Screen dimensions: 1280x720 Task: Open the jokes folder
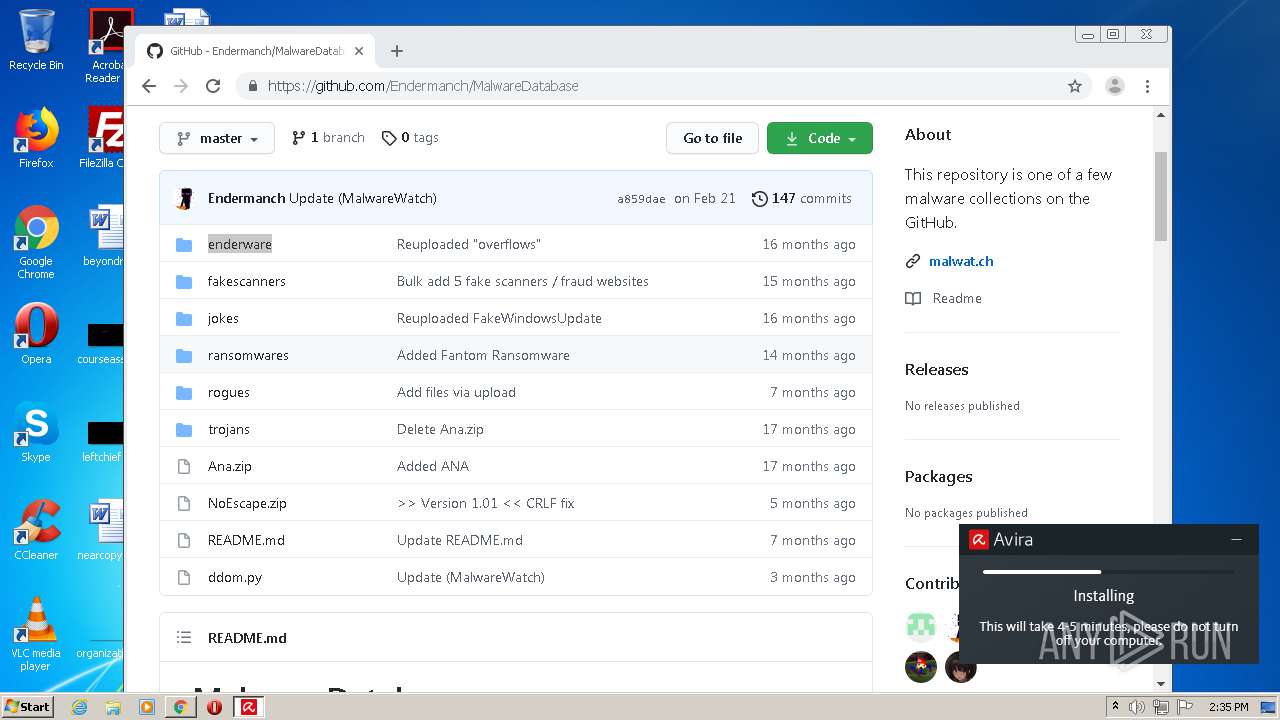223,318
